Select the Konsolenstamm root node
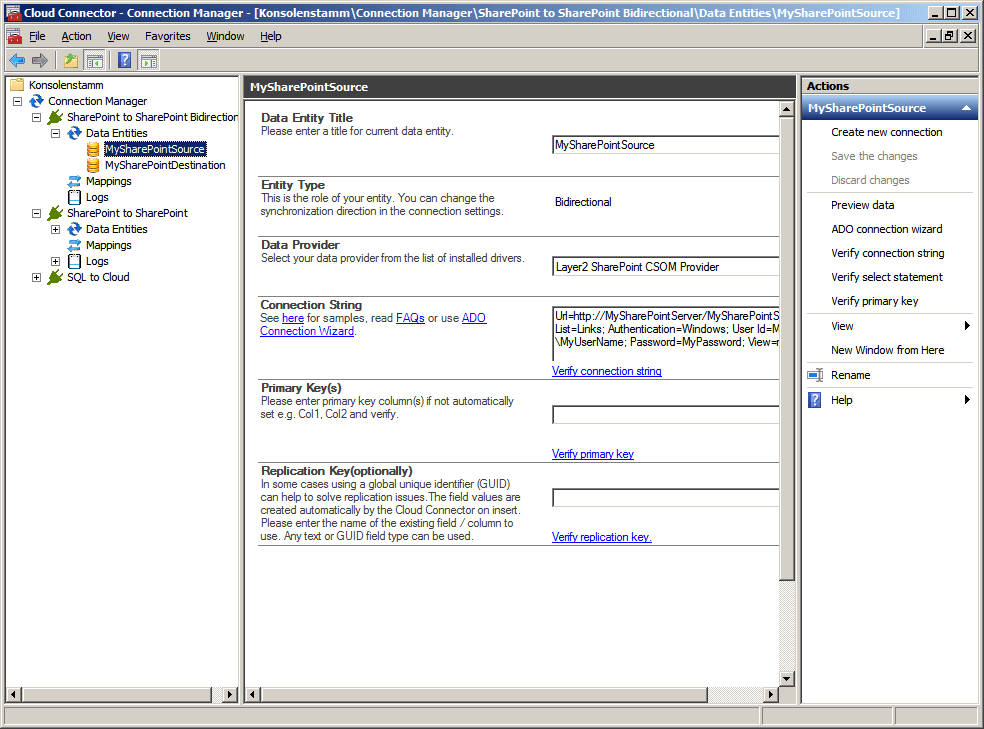The image size is (984, 729). click(x=66, y=85)
